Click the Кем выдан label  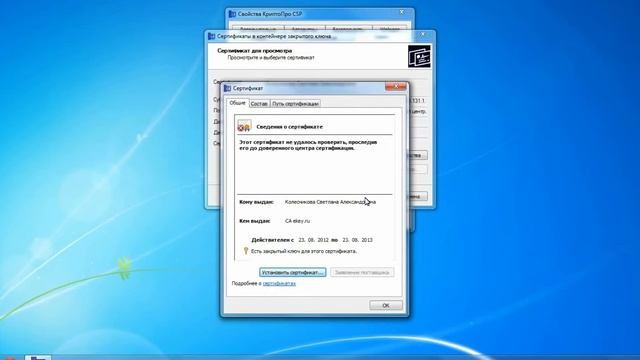pos(255,221)
